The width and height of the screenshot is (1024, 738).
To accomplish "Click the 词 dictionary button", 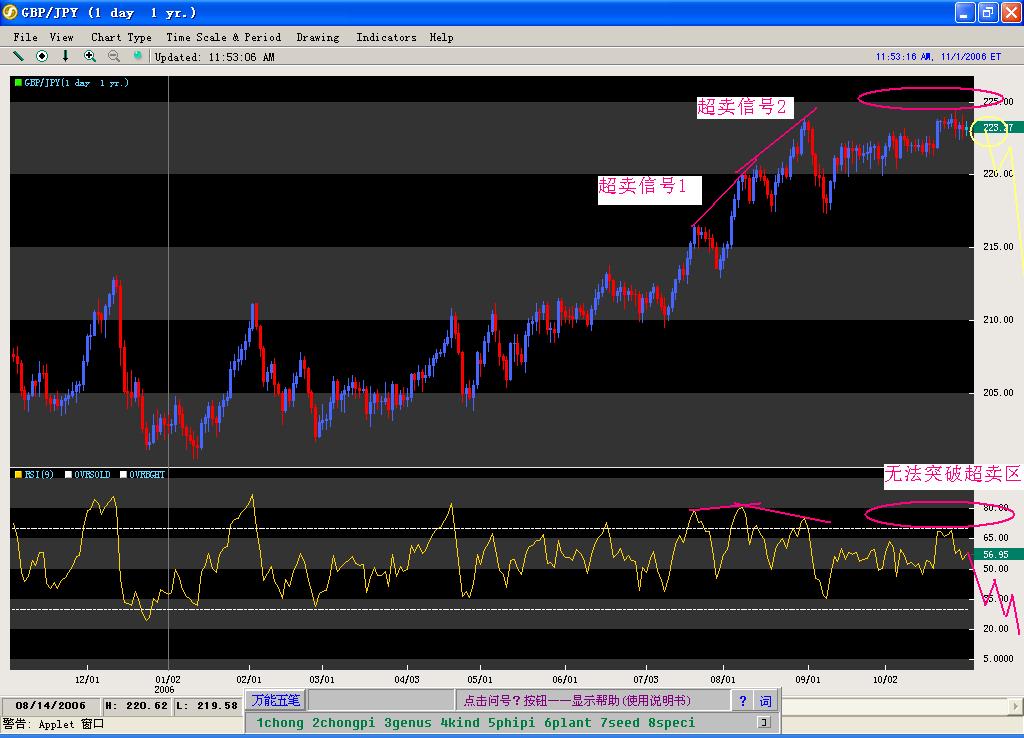I will (x=765, y=701).
